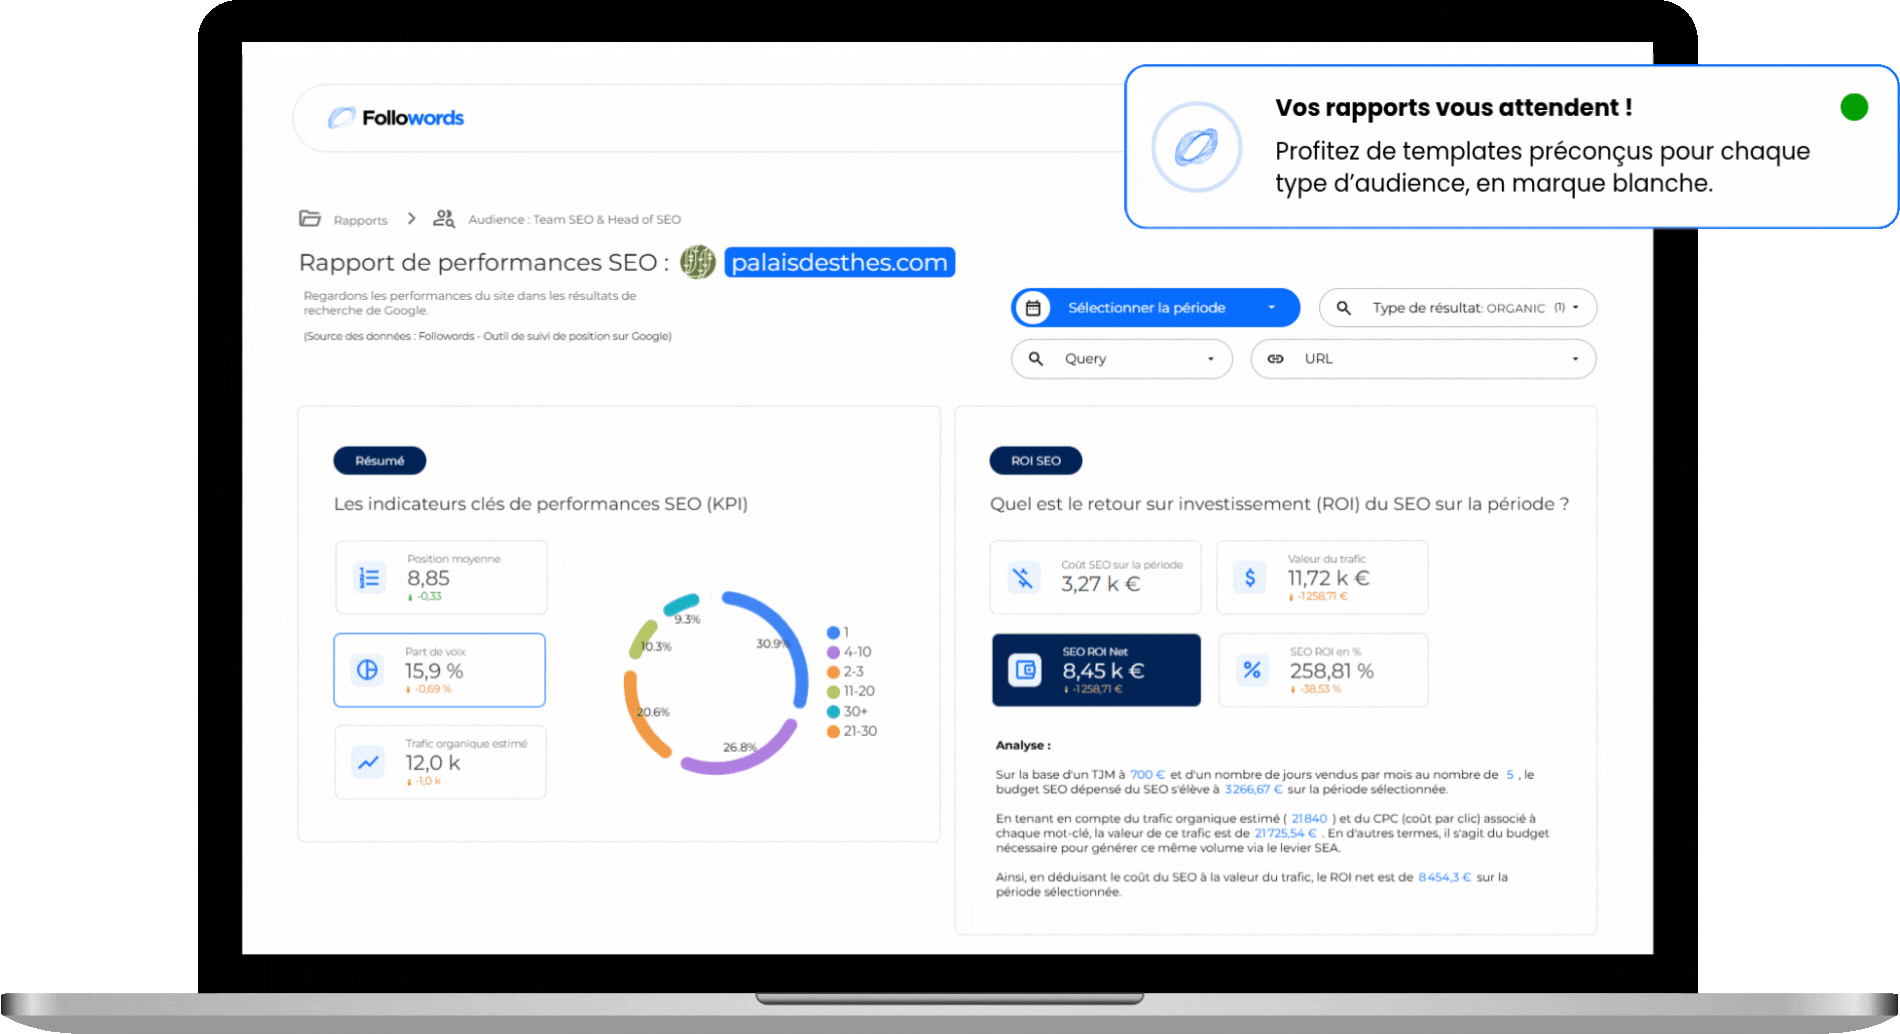Select the Part de voix pie icon
Screen dimensions: 1900x1034
[366, 670]
